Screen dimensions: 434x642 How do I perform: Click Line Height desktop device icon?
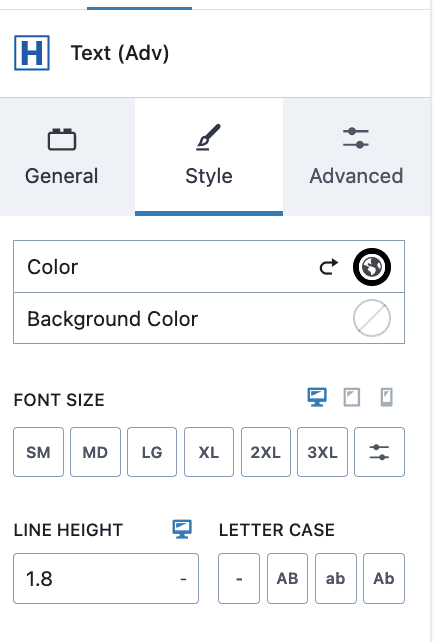(x=182, y=529)
